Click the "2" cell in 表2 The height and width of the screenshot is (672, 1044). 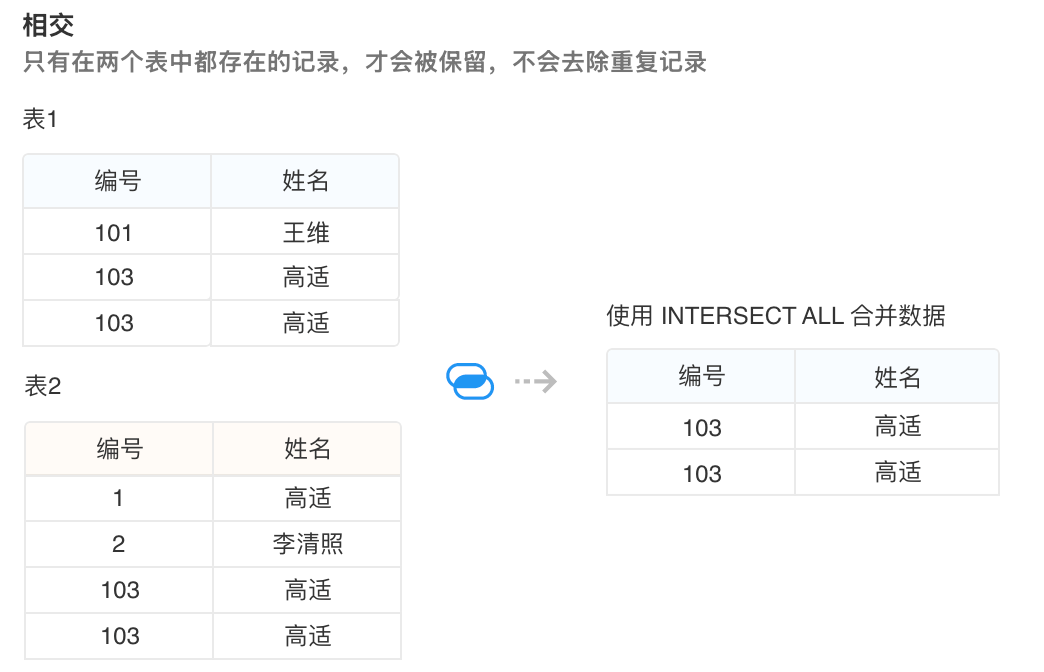119,544
